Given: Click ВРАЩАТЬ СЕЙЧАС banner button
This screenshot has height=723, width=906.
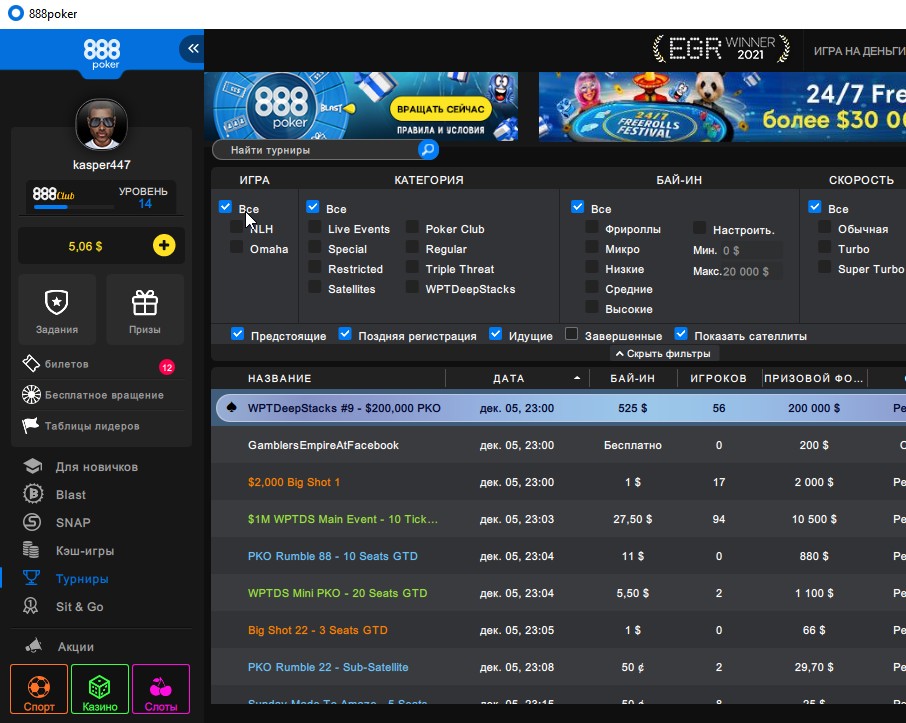Looking at the screenshot, I should (440, 109).
